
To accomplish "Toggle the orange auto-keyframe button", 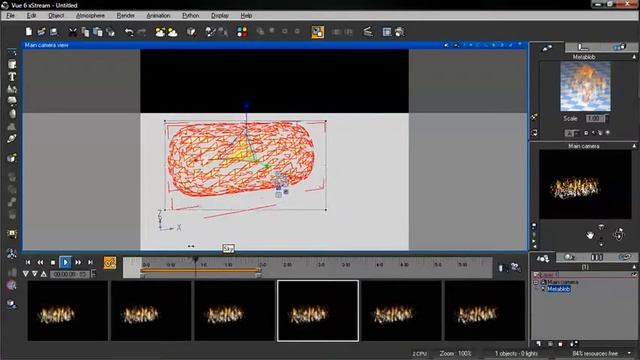I will point(110,263).
